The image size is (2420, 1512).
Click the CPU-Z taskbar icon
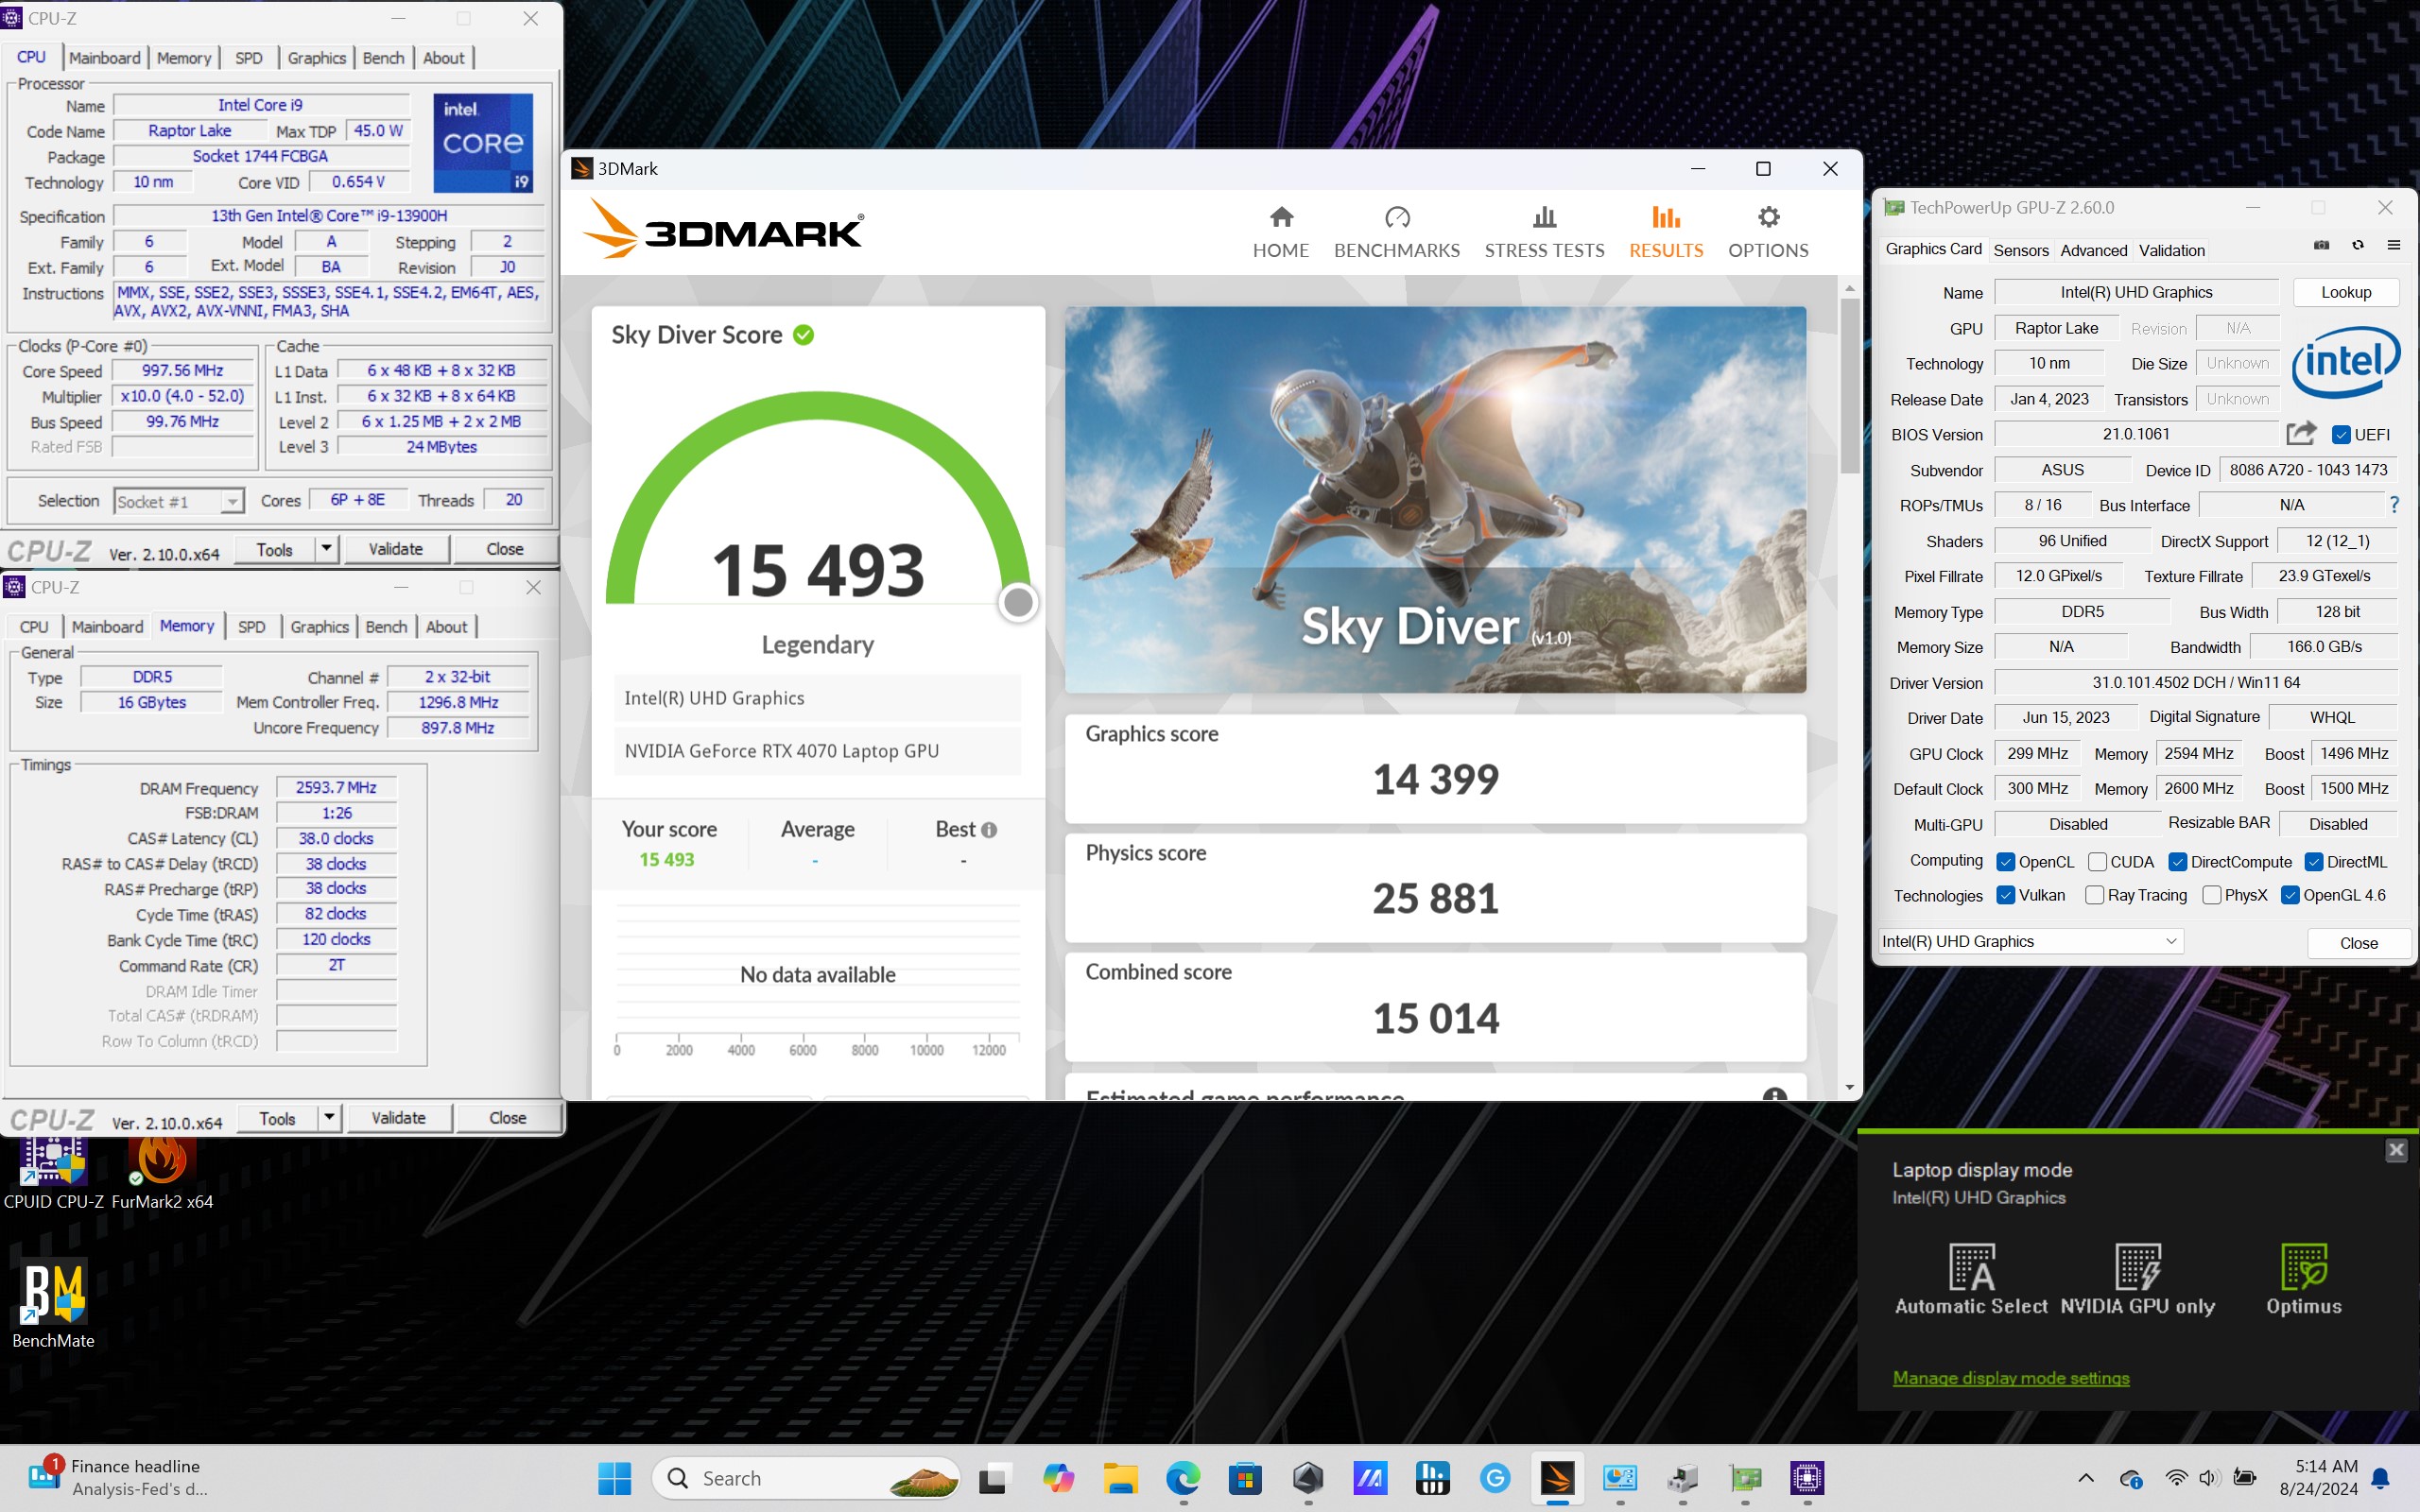(x=1807, y=1478)
